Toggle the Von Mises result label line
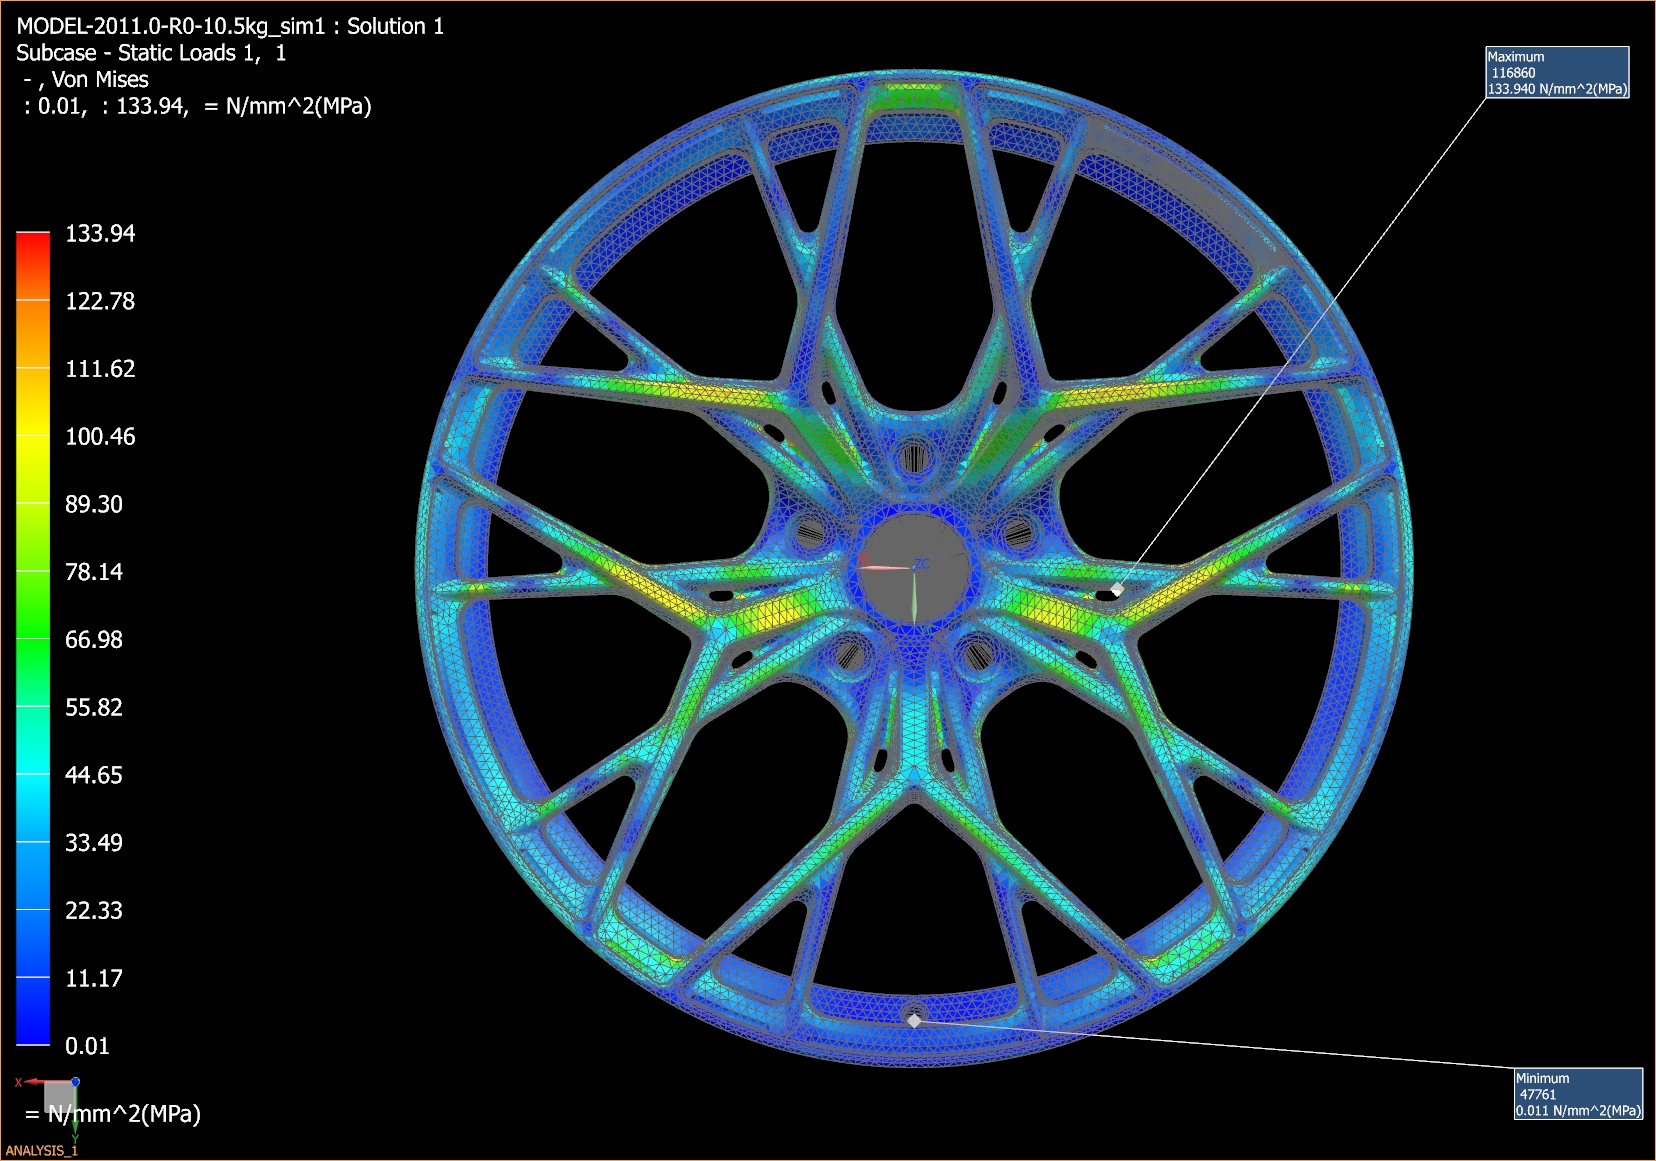 [85, 79]
